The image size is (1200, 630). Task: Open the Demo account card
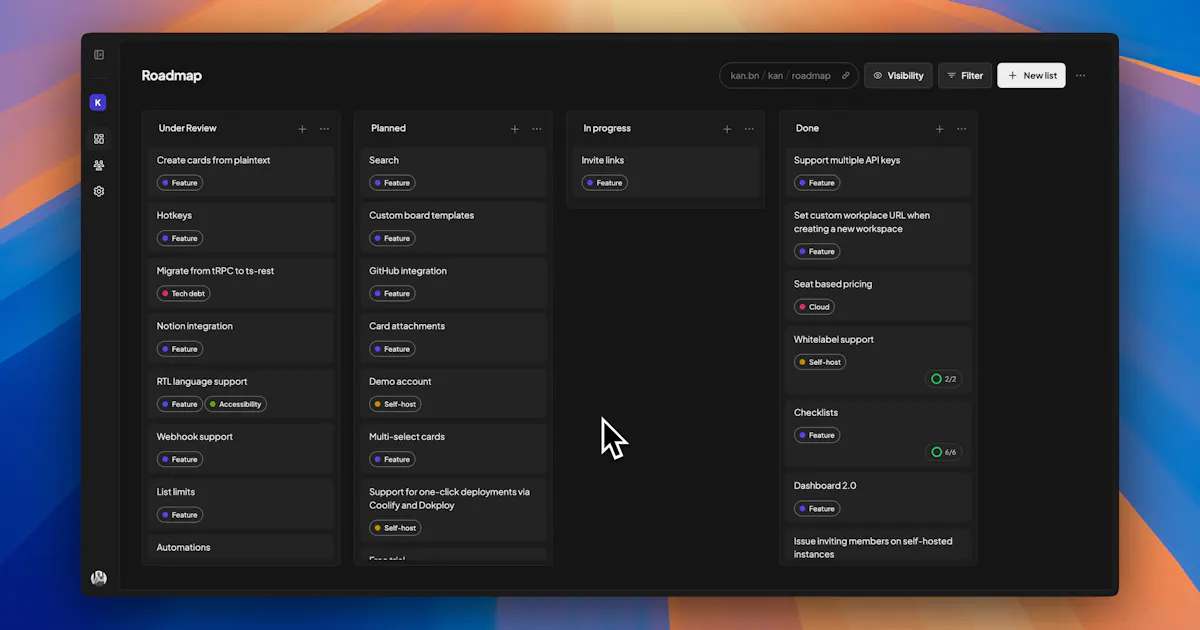[x=453, y=393]
